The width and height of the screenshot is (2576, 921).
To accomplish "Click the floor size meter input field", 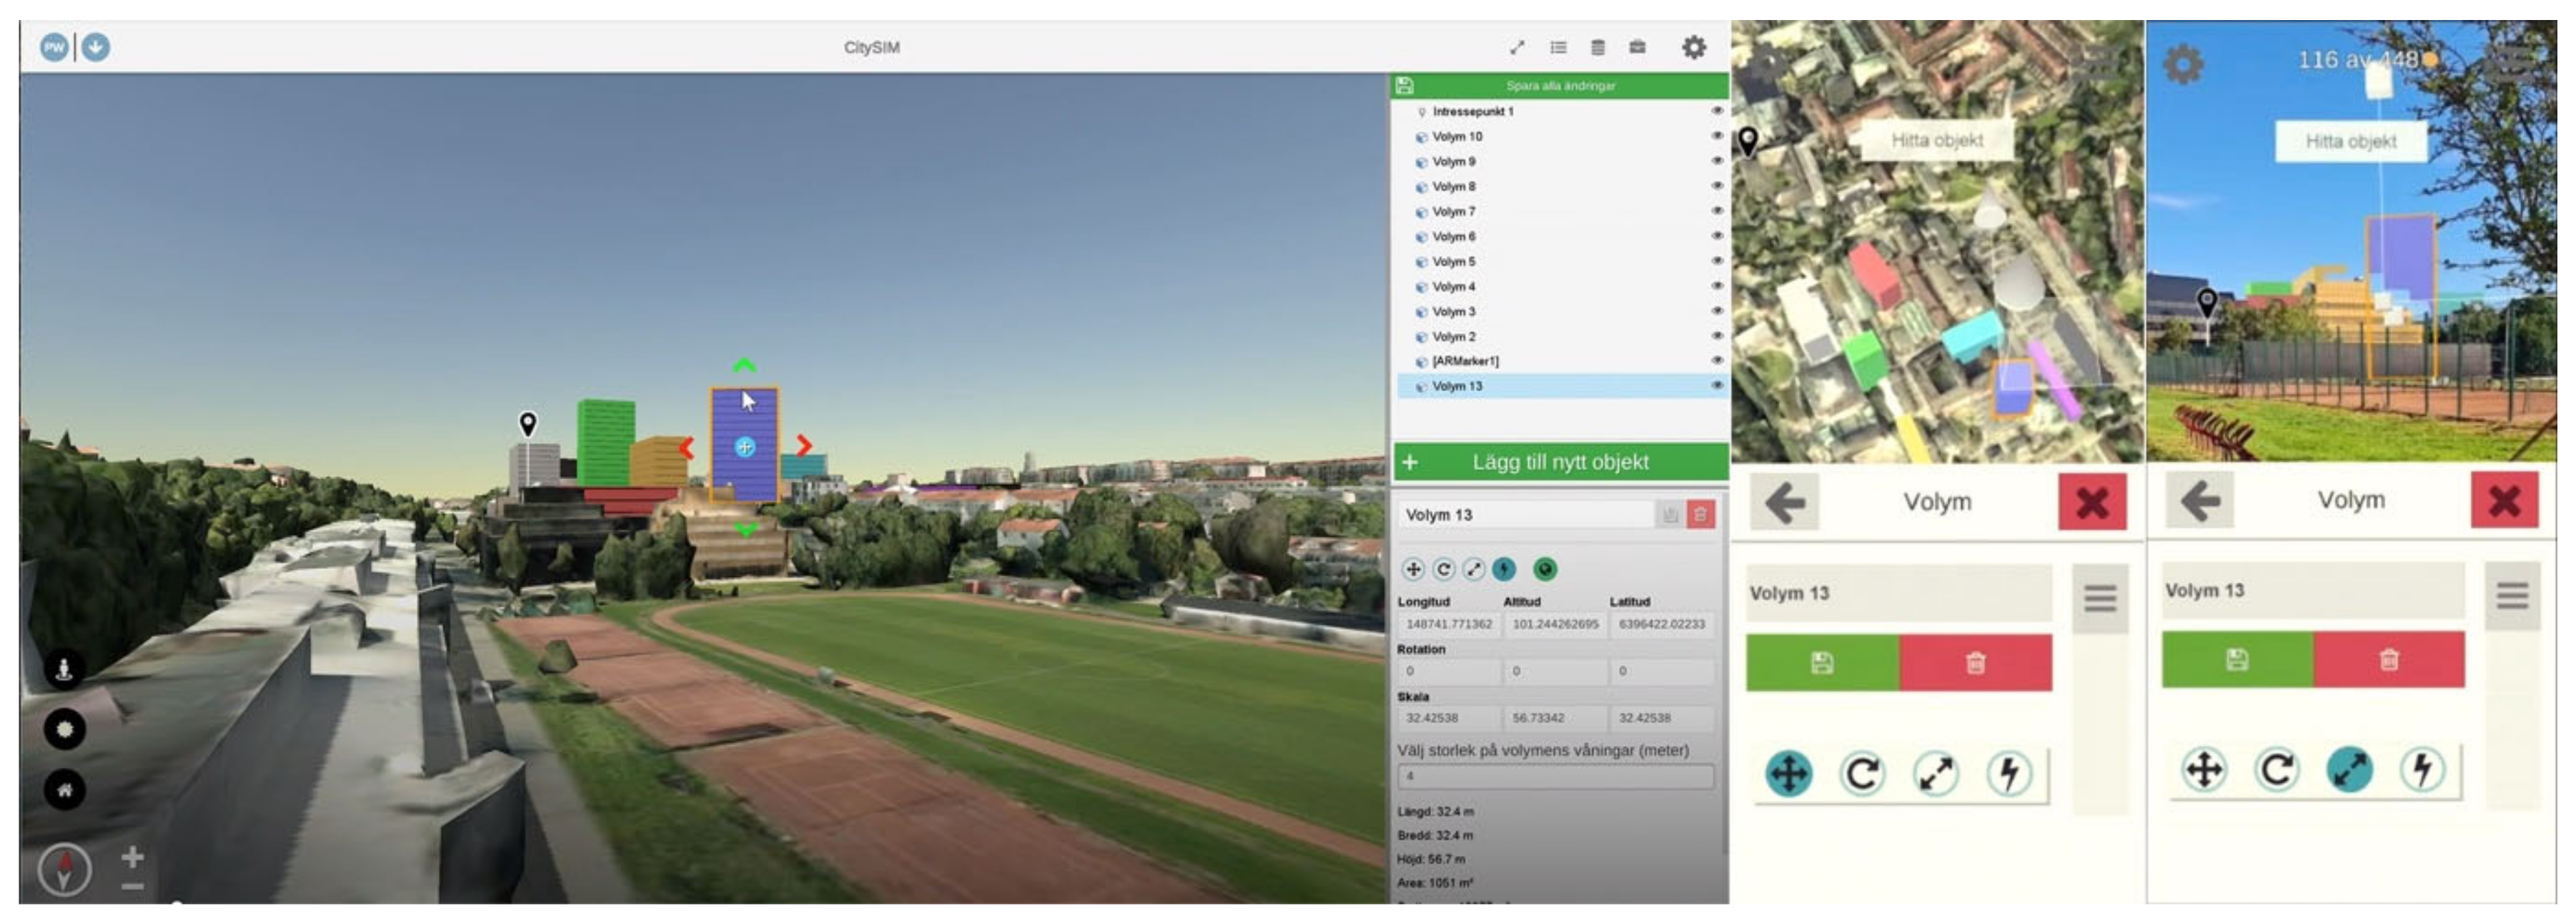I will pos(1555,776).
